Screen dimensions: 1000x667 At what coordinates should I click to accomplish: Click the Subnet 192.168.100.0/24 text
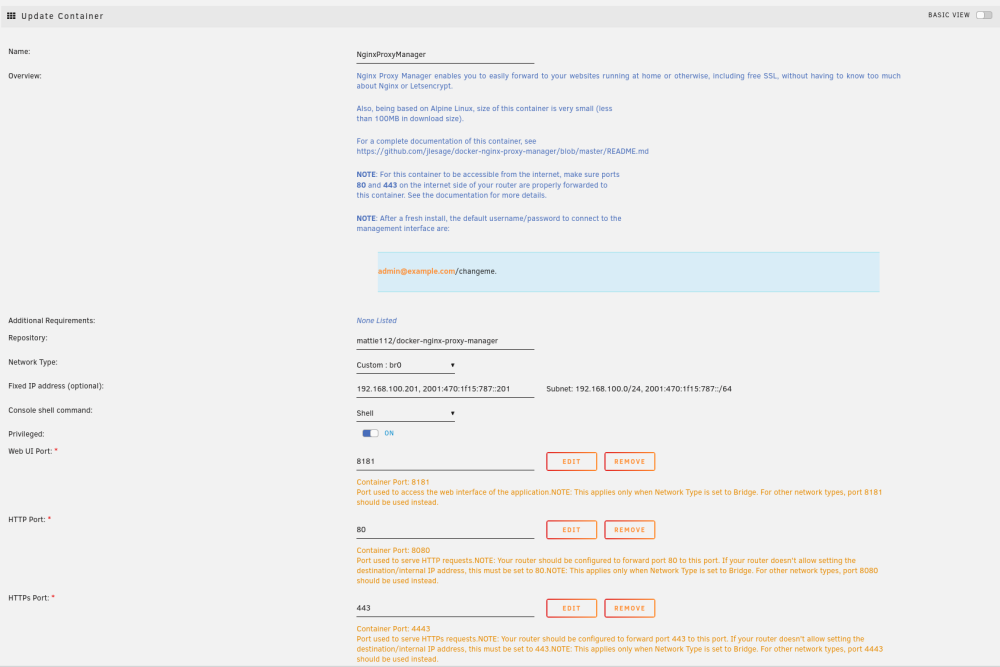click(x=638, y=389)
